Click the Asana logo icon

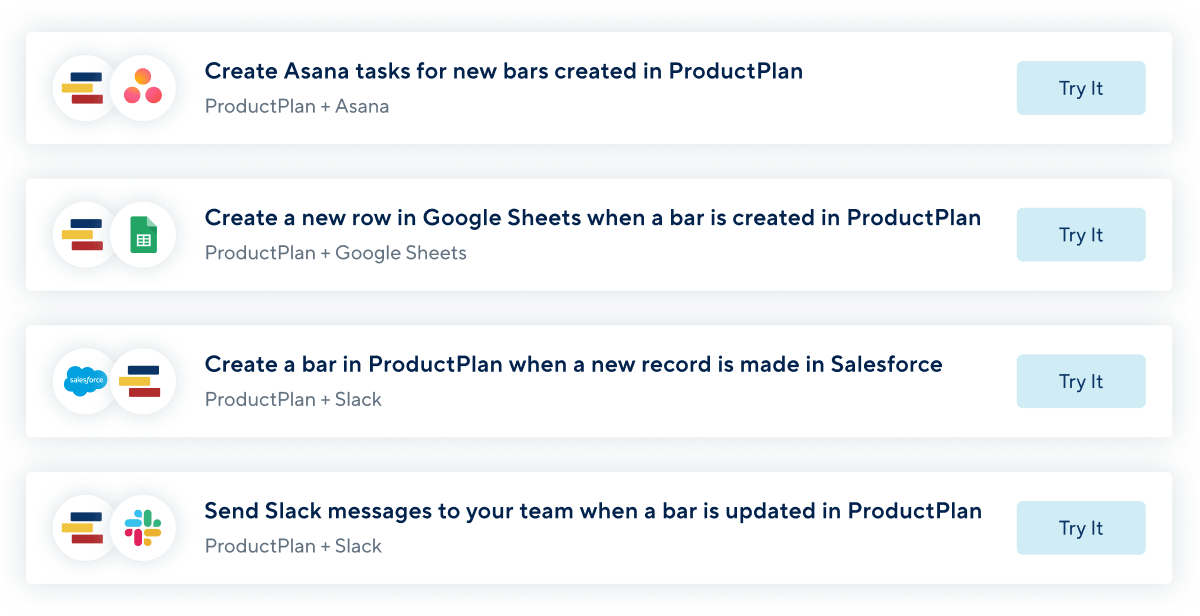143,88
